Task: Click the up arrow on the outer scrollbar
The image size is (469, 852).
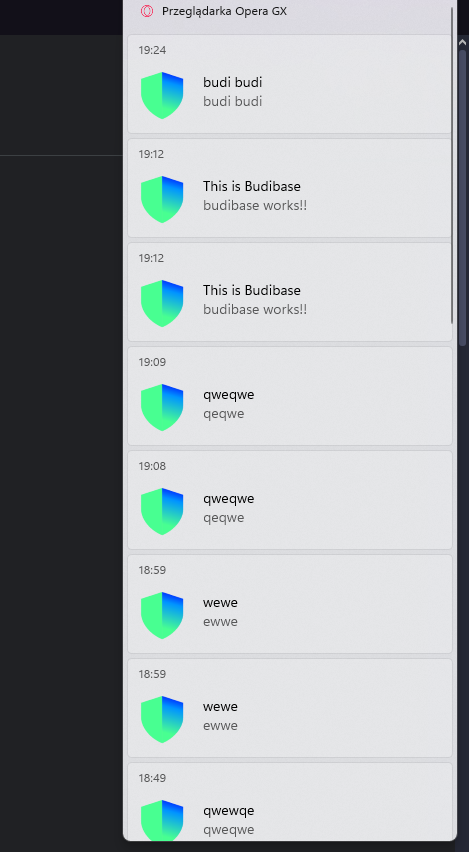Action: [463, 42]
